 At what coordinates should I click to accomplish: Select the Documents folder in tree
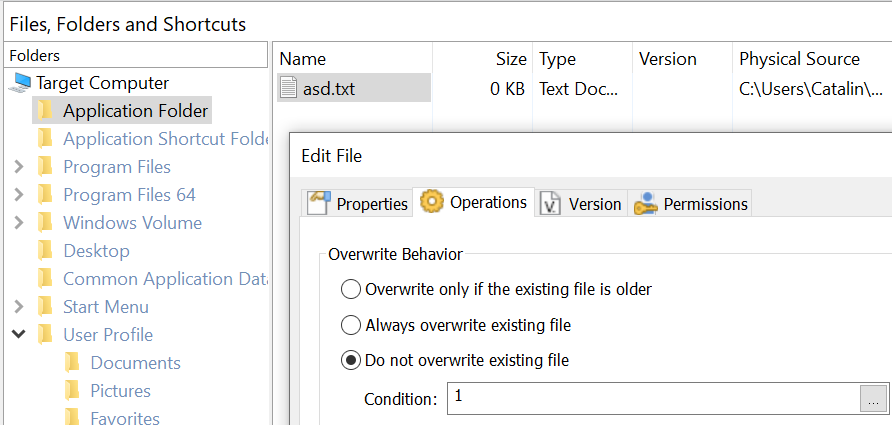[x=135, y=363]
